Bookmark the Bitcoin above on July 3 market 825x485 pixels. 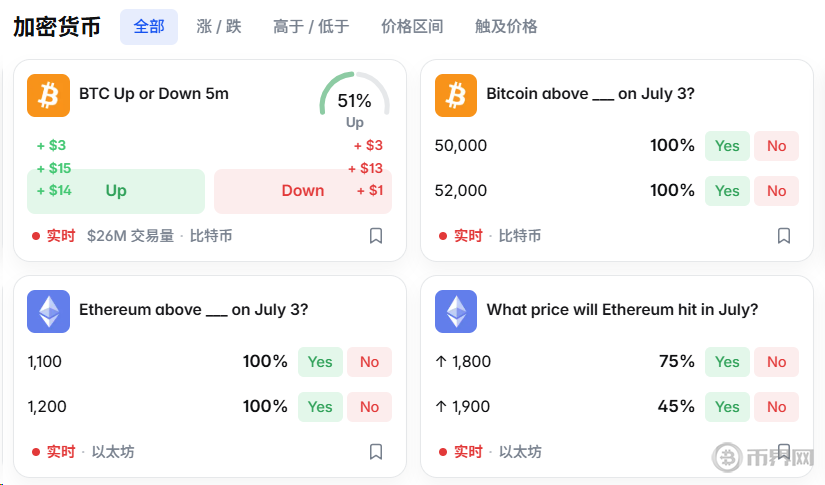pyautogui.click(x=783, y=236)
